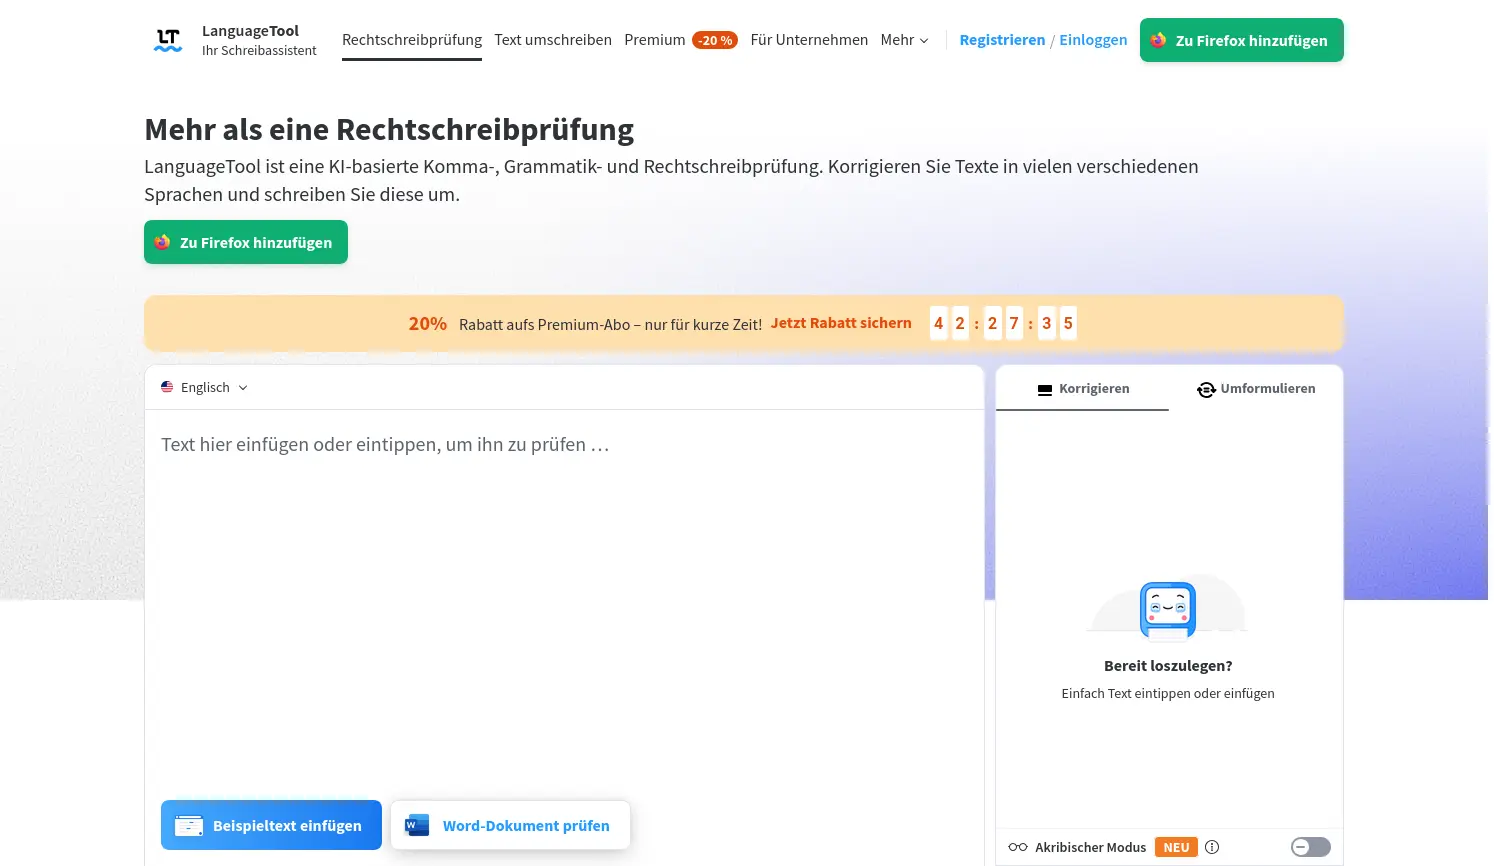Click the Jetzt Rabatt sichern link
This screenshot has width=1500, height=866.
(841, 323)
